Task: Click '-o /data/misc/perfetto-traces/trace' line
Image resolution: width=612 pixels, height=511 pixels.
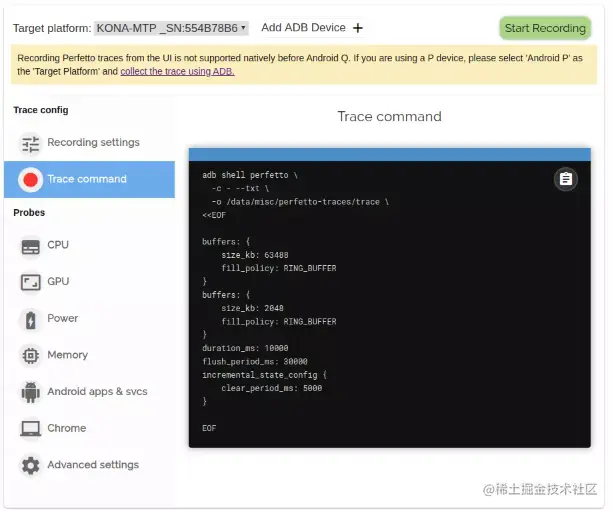Action: click(300, 202)
